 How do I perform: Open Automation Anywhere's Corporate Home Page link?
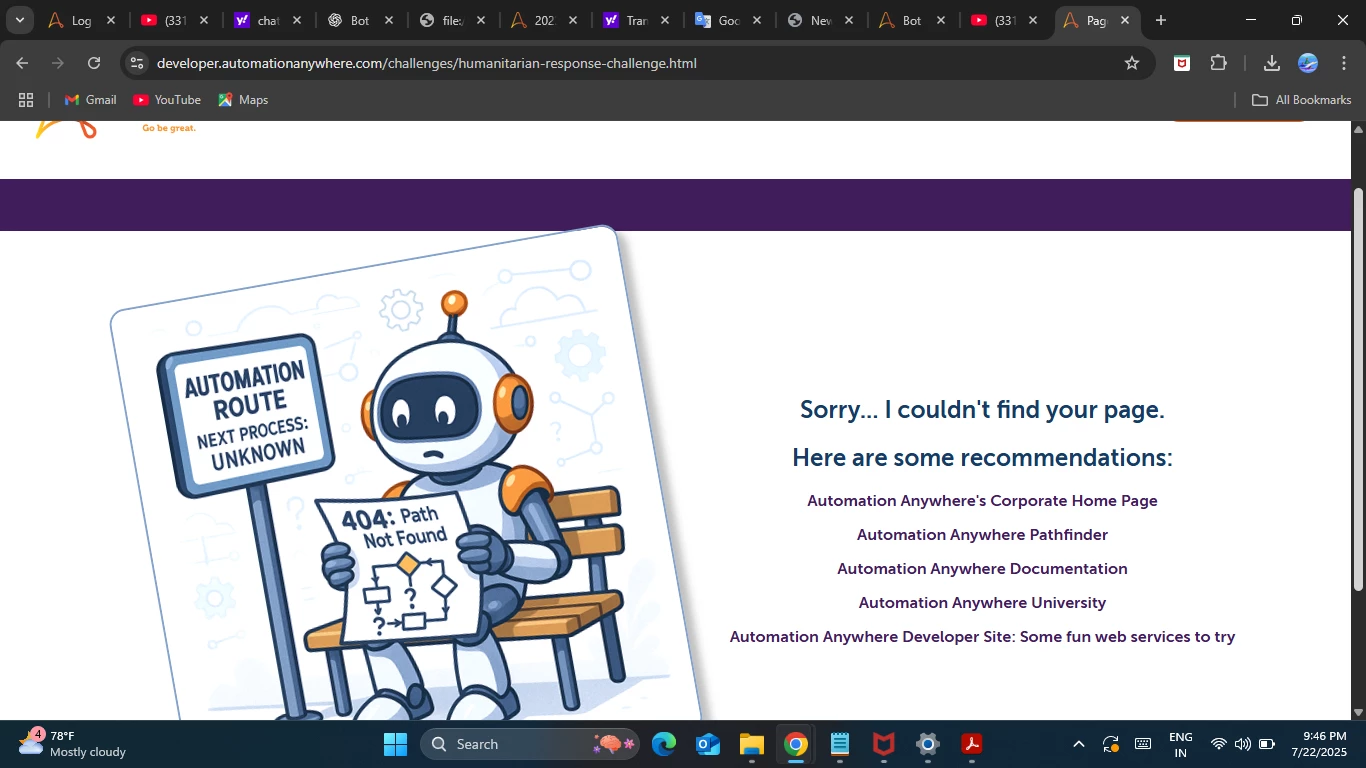tap(982, 501)
